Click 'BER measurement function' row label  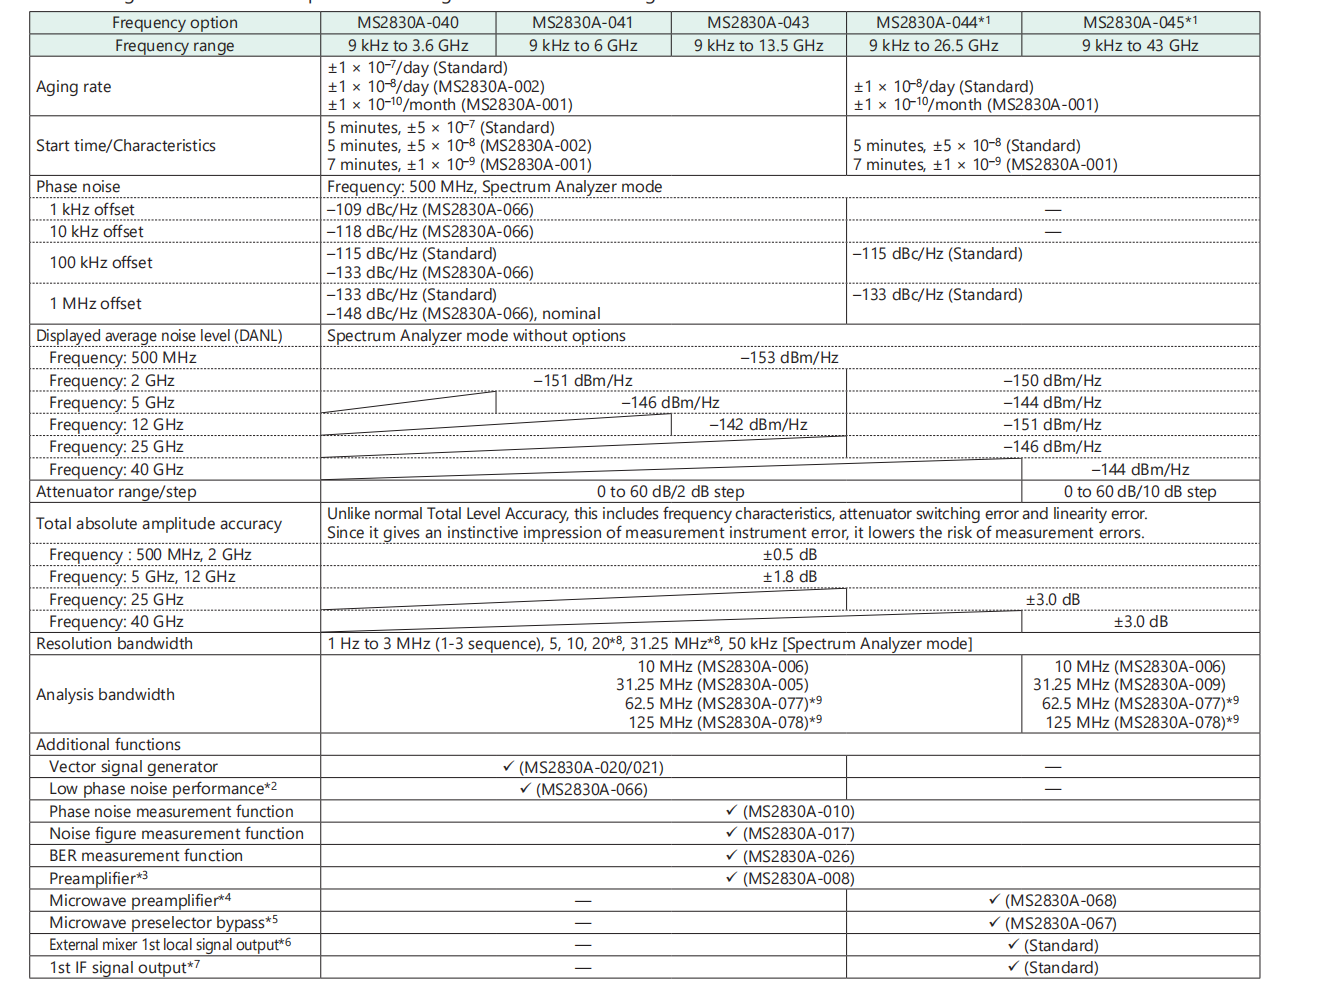coord(146,856)
